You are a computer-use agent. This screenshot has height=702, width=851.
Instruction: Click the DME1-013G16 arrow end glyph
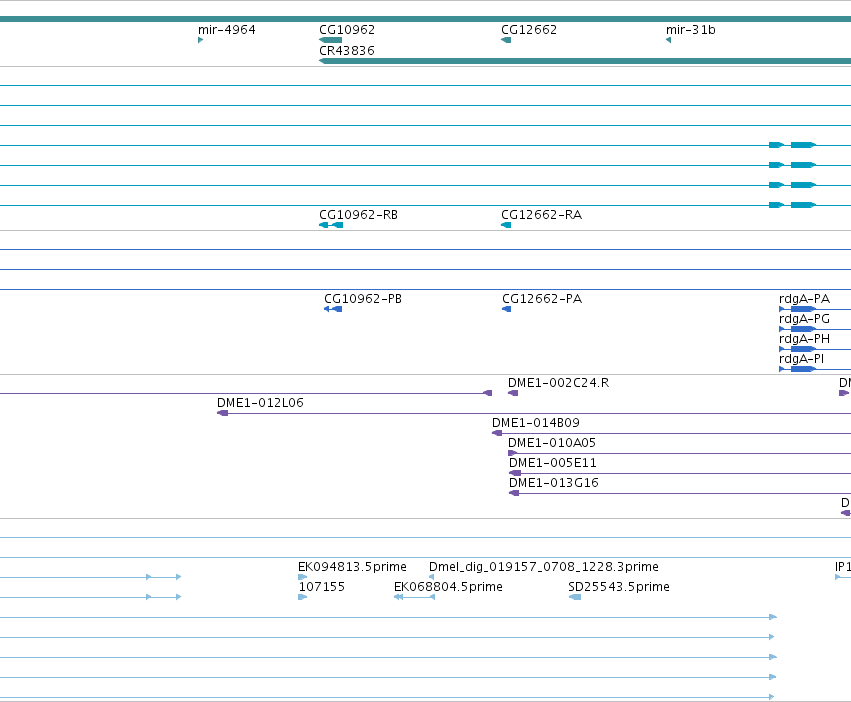pos(514,493)
